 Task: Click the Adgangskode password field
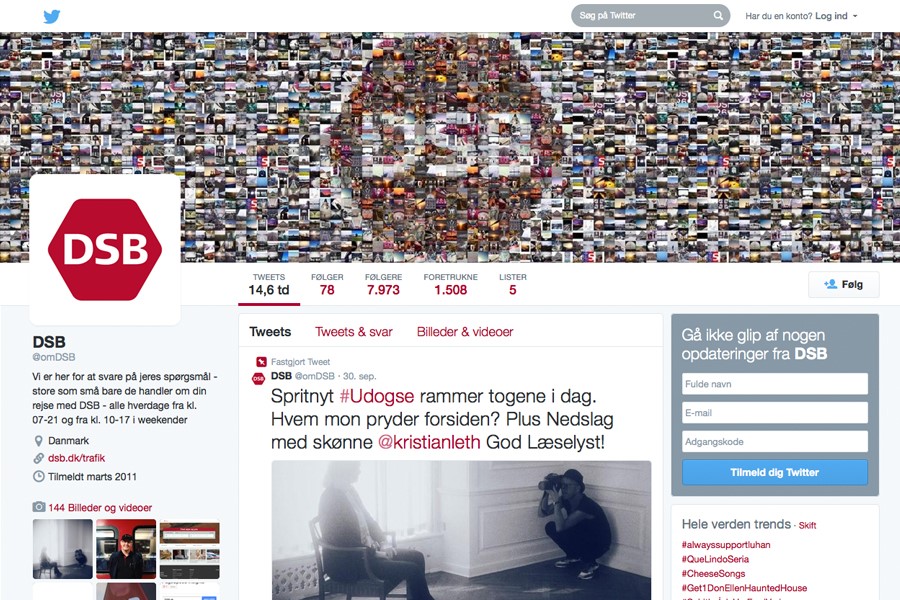[x=775, y=442]
